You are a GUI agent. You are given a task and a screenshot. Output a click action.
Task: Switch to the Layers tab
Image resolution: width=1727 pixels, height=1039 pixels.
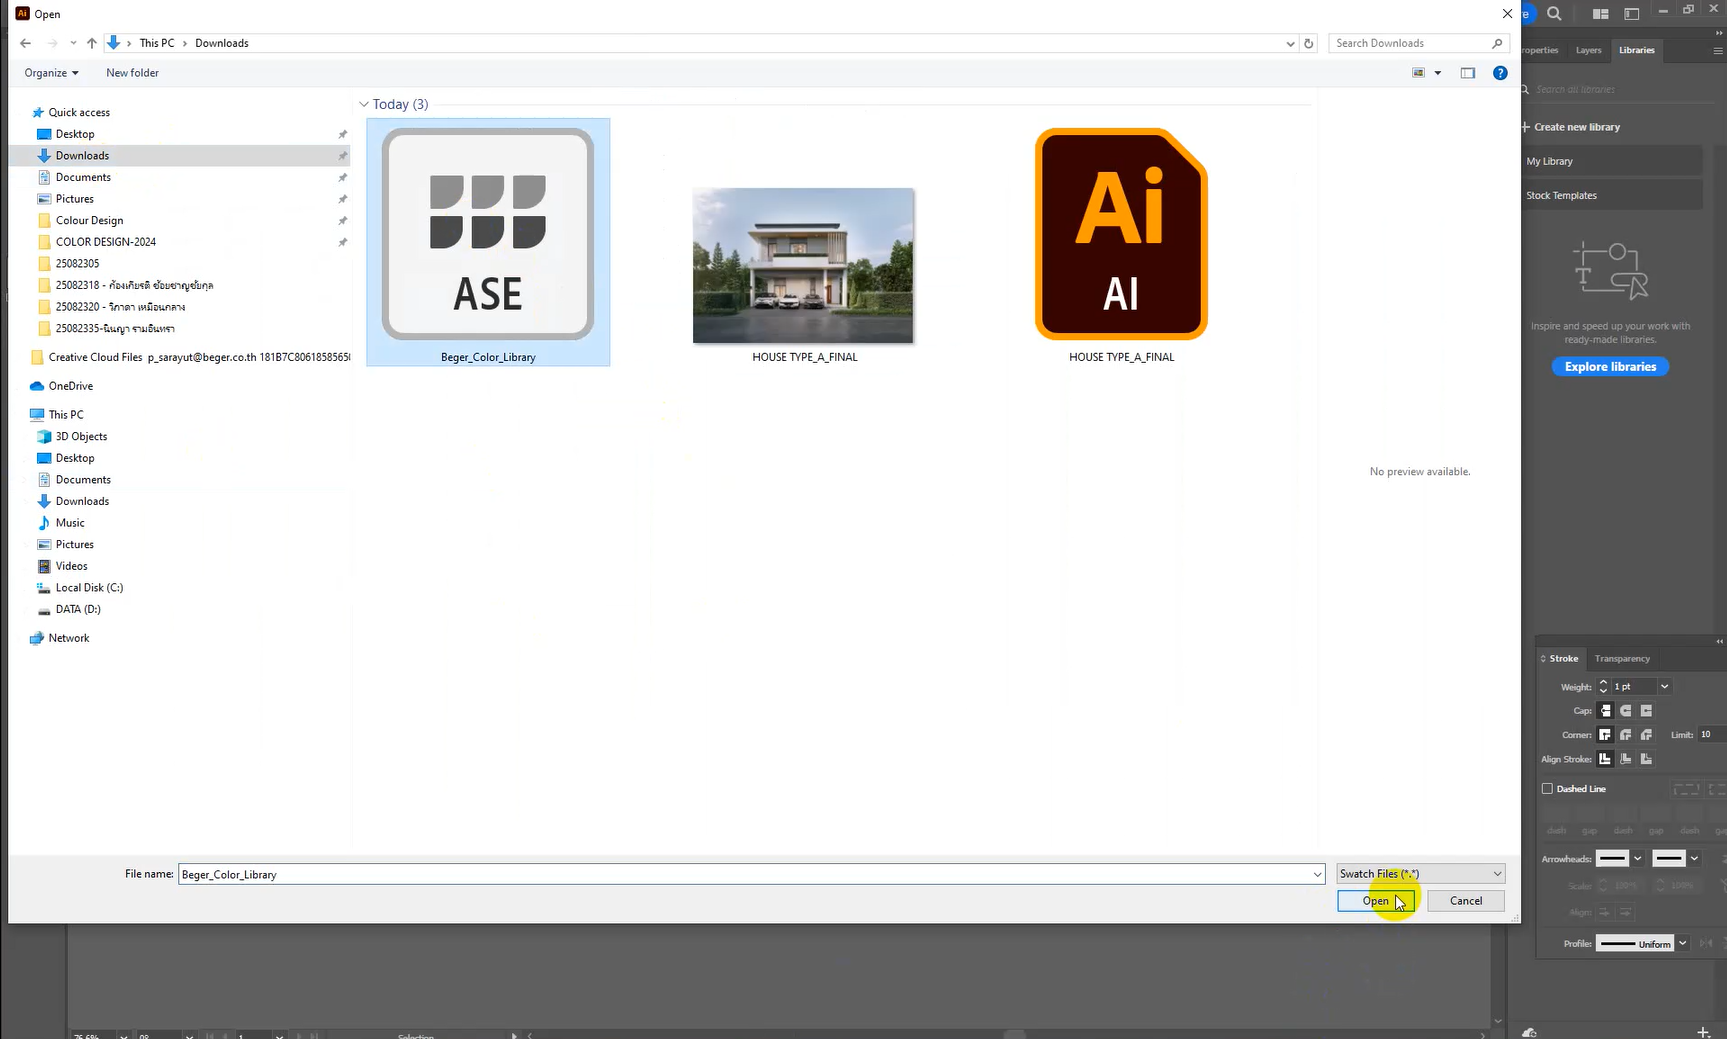(1588, 50)
